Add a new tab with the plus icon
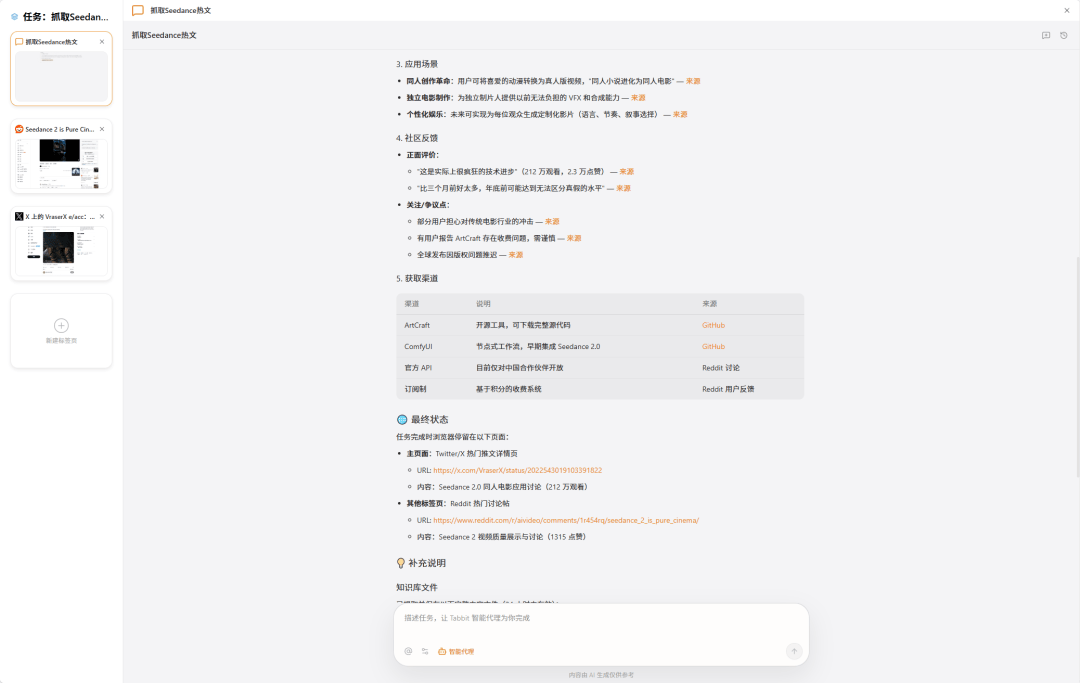Screen dimensions: 1080x683 click(x=61, y=326)
